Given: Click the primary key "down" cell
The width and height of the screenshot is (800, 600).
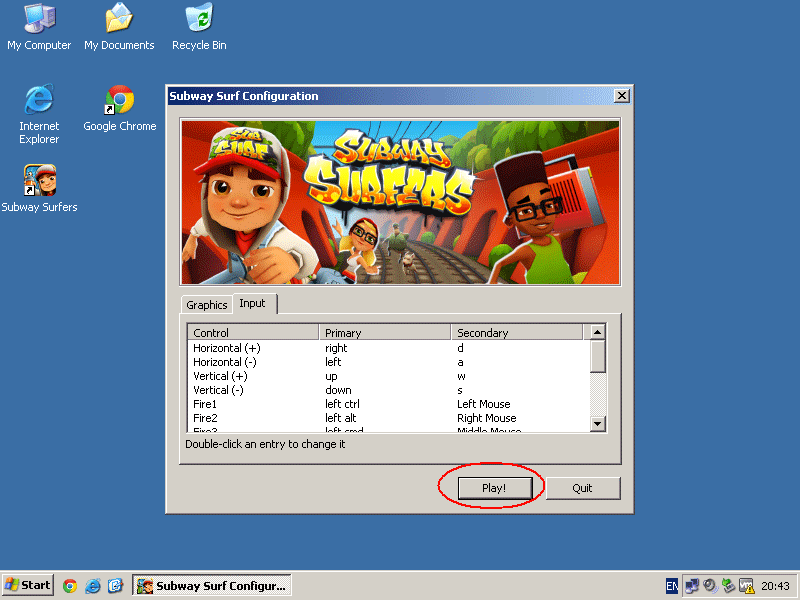Looking at the screenshot, I should (338, 390).
